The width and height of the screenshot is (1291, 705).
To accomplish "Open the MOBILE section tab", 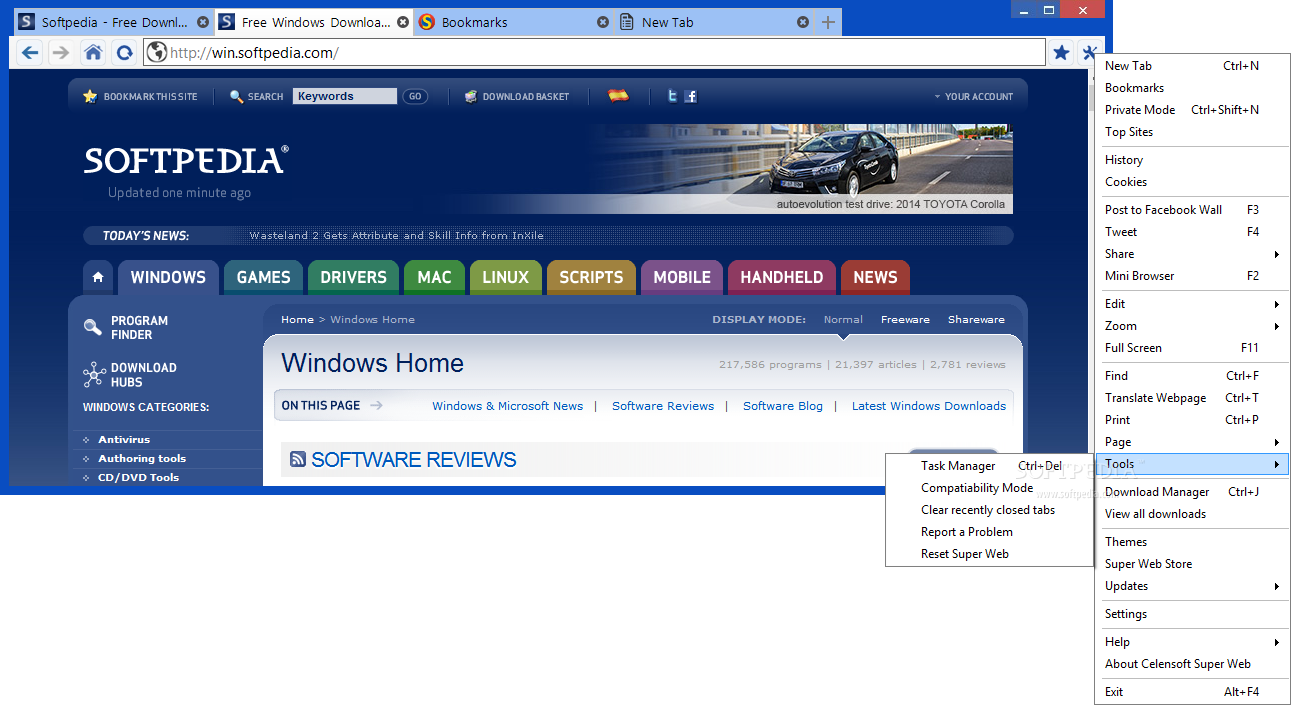I will (x=682, y=277).
